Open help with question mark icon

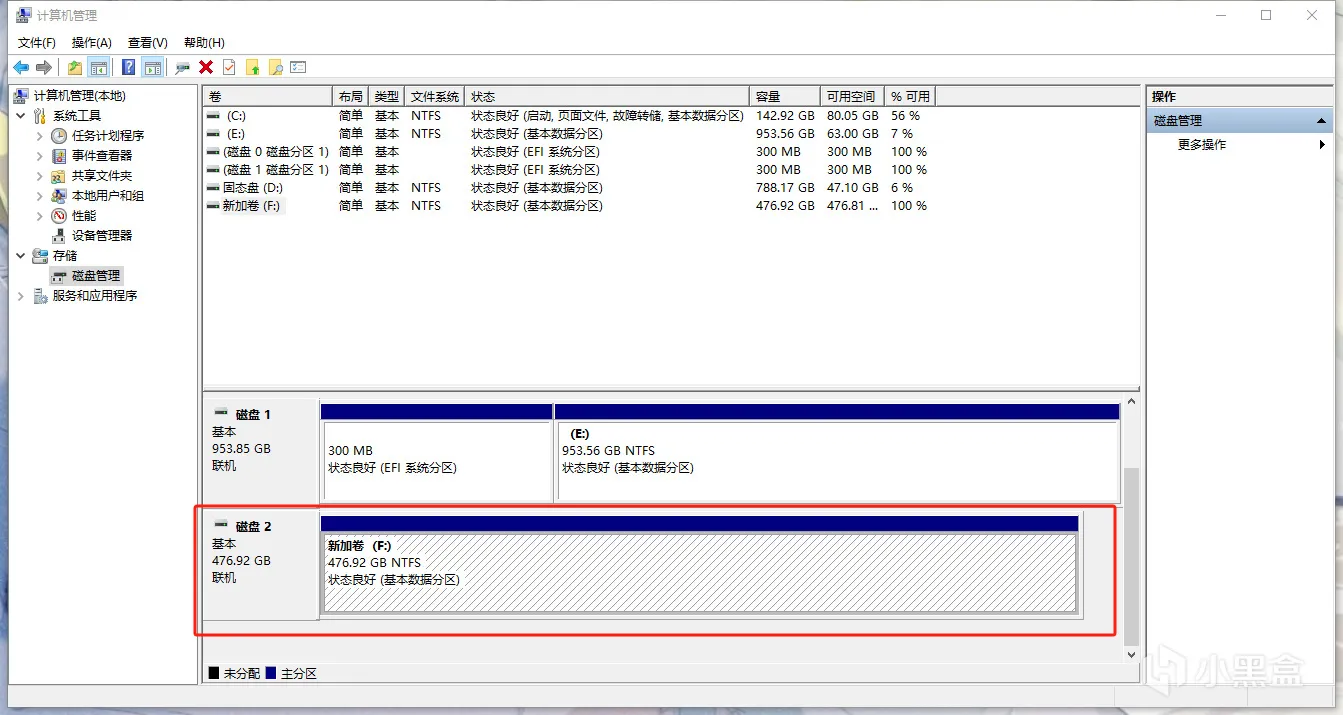pos(129,68)
